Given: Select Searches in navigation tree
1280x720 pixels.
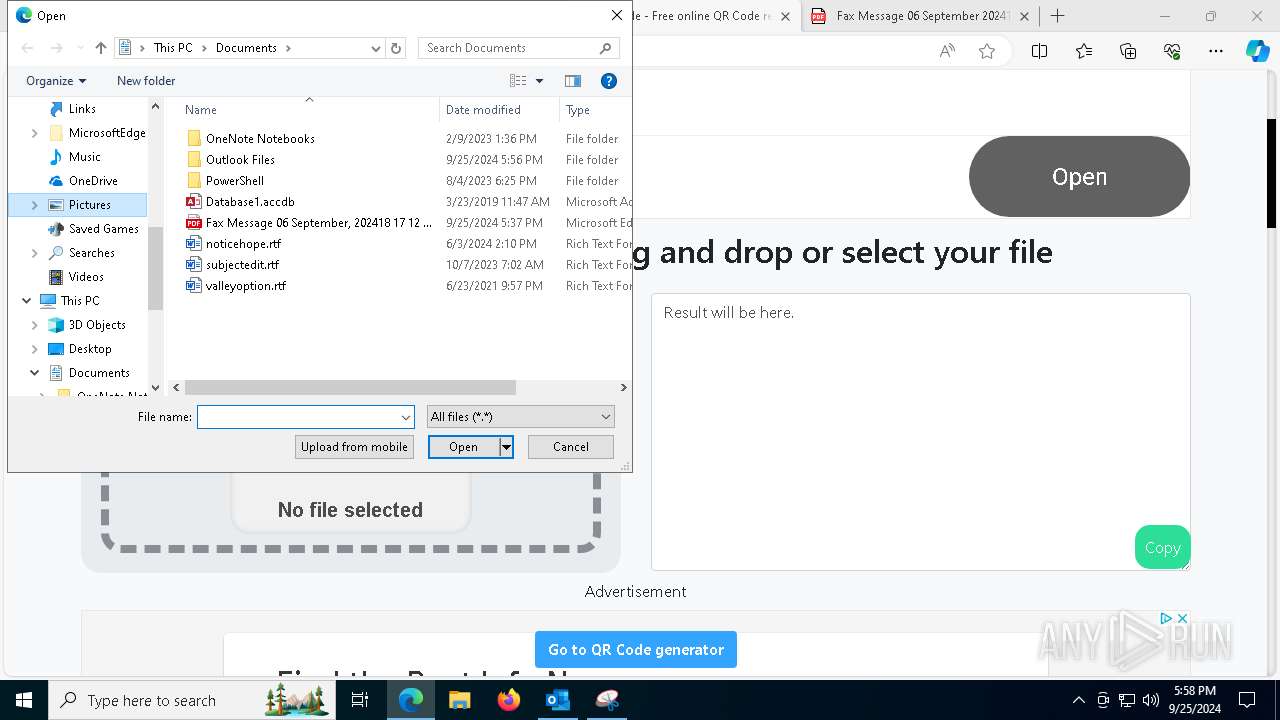Looking at the screenshot, I should [91, 253].
